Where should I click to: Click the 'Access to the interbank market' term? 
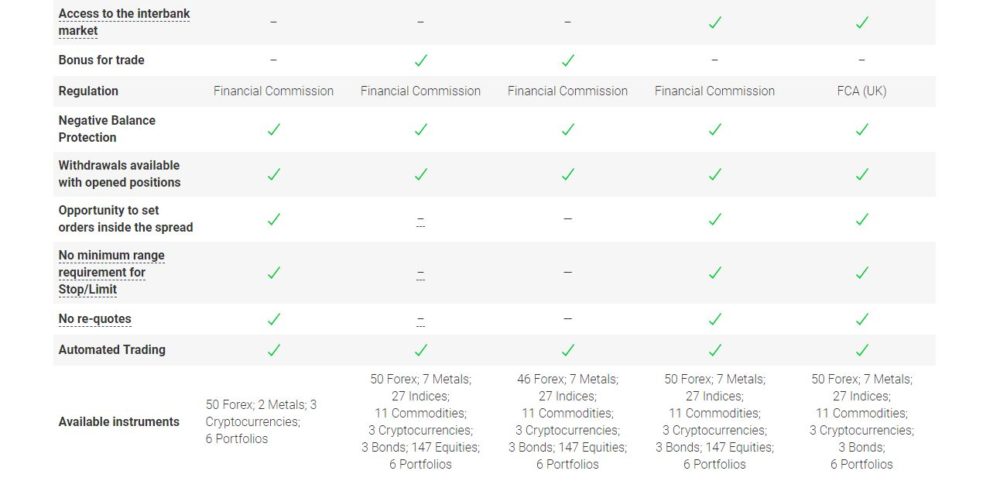click(124, 22)
